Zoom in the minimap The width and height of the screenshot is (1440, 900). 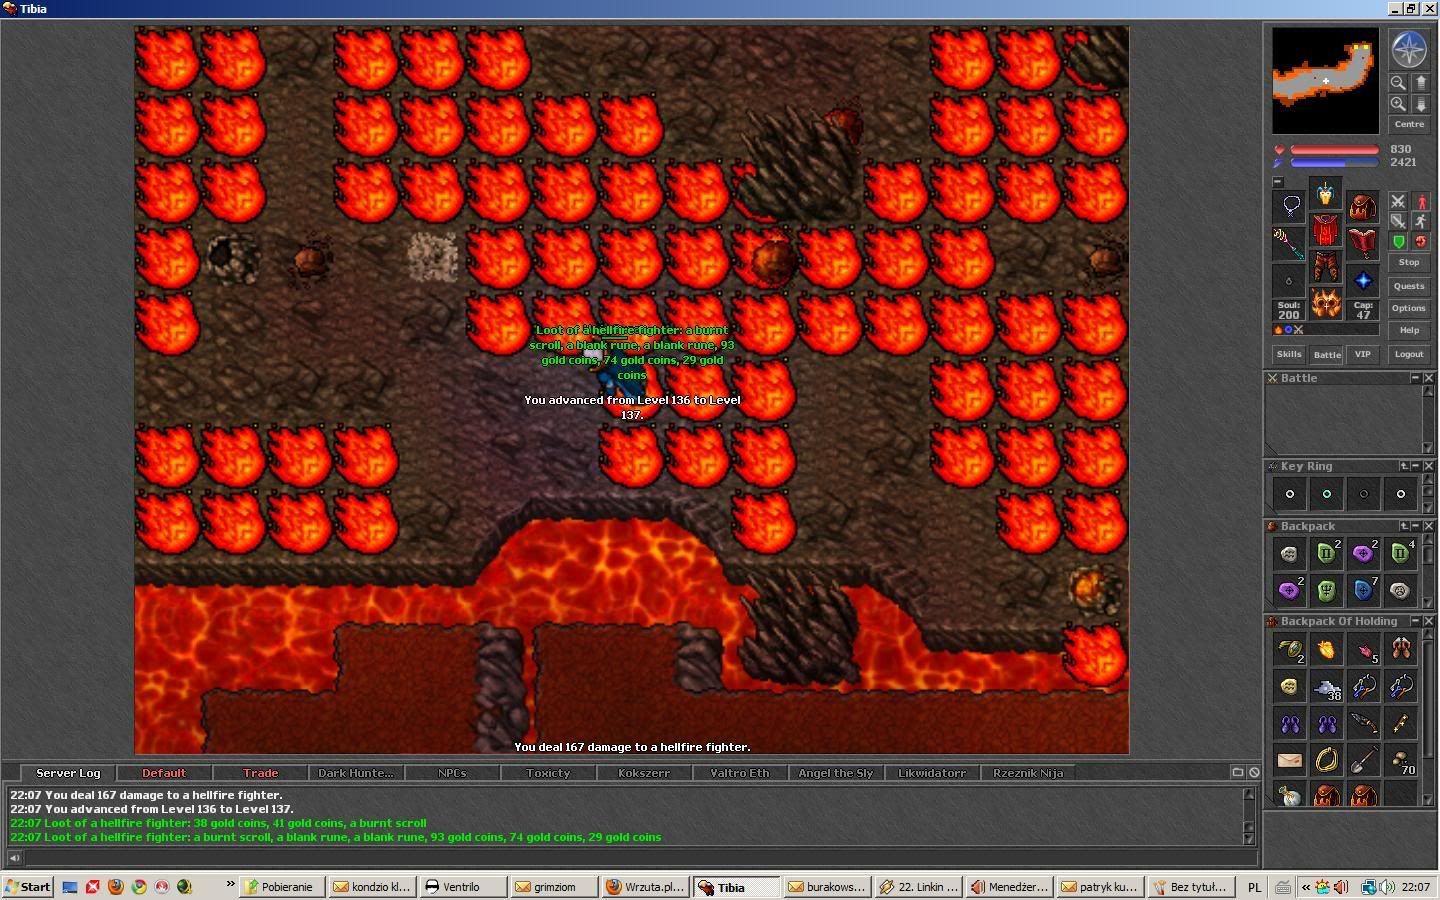click(x=1398, y=104)
